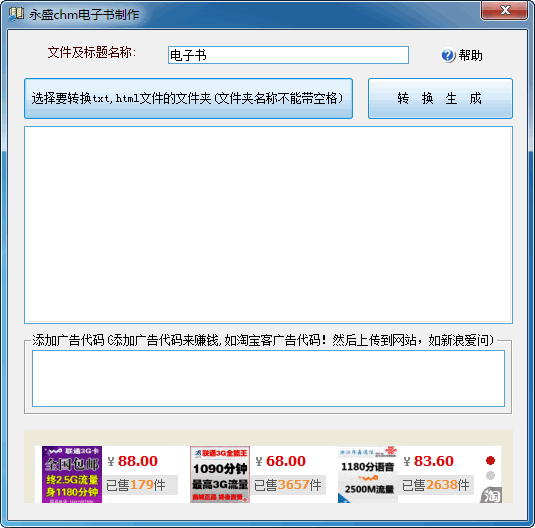Select the 已售3657件 sold count
Viewport: 535px width, 528px height.
[x=288, y=485]
